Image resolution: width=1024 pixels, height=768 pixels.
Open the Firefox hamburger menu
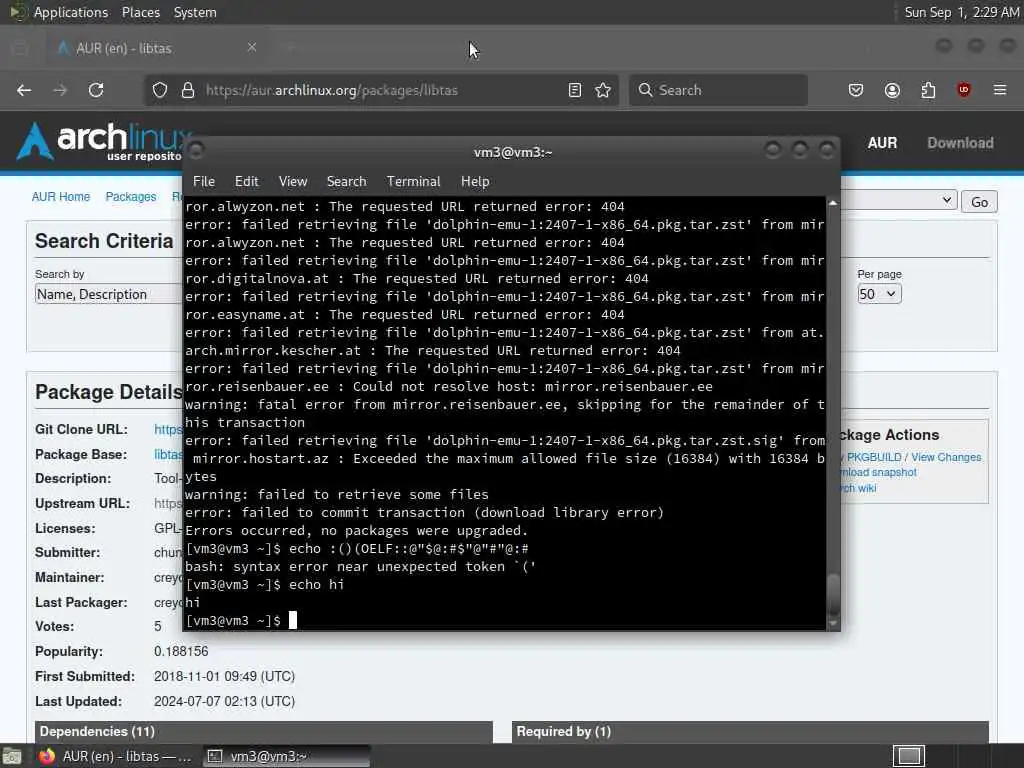coord(1000,90)
